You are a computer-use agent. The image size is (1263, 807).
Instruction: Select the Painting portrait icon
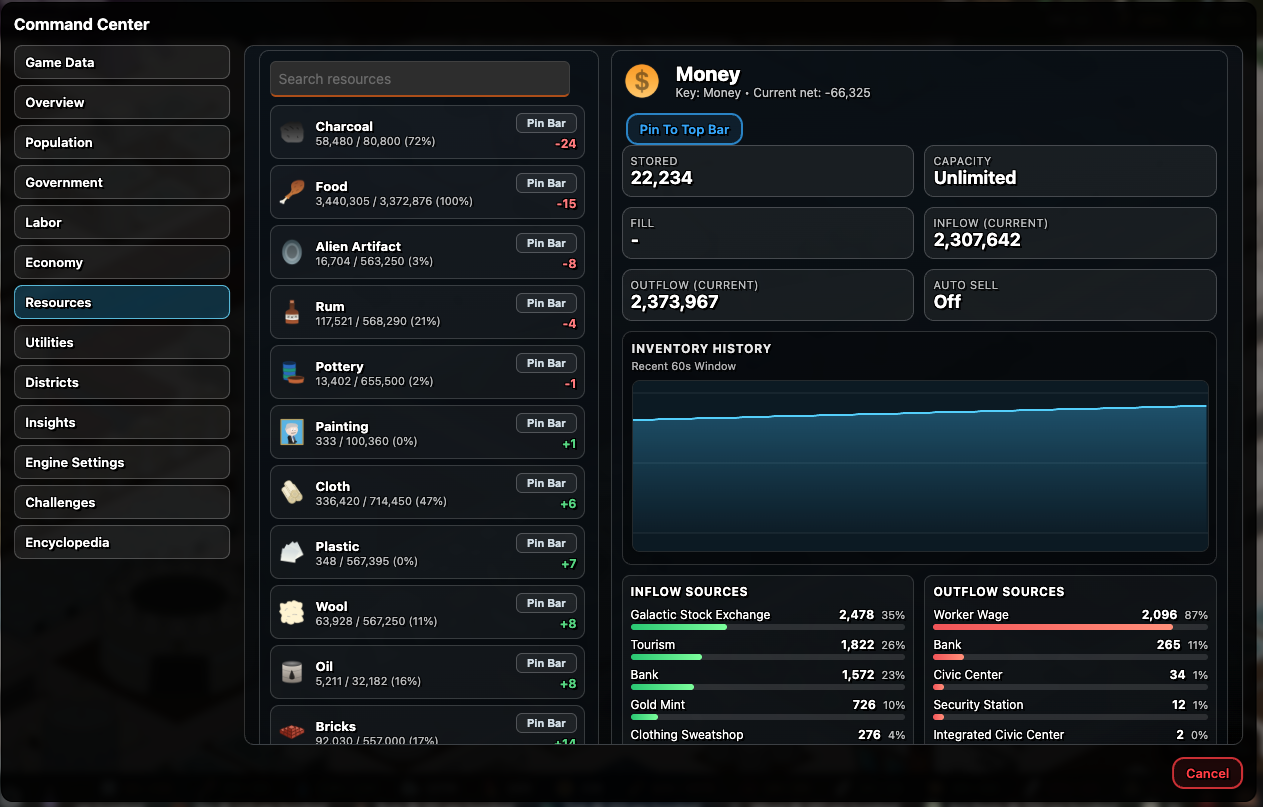pyautogui.click(x=292, y=433)
